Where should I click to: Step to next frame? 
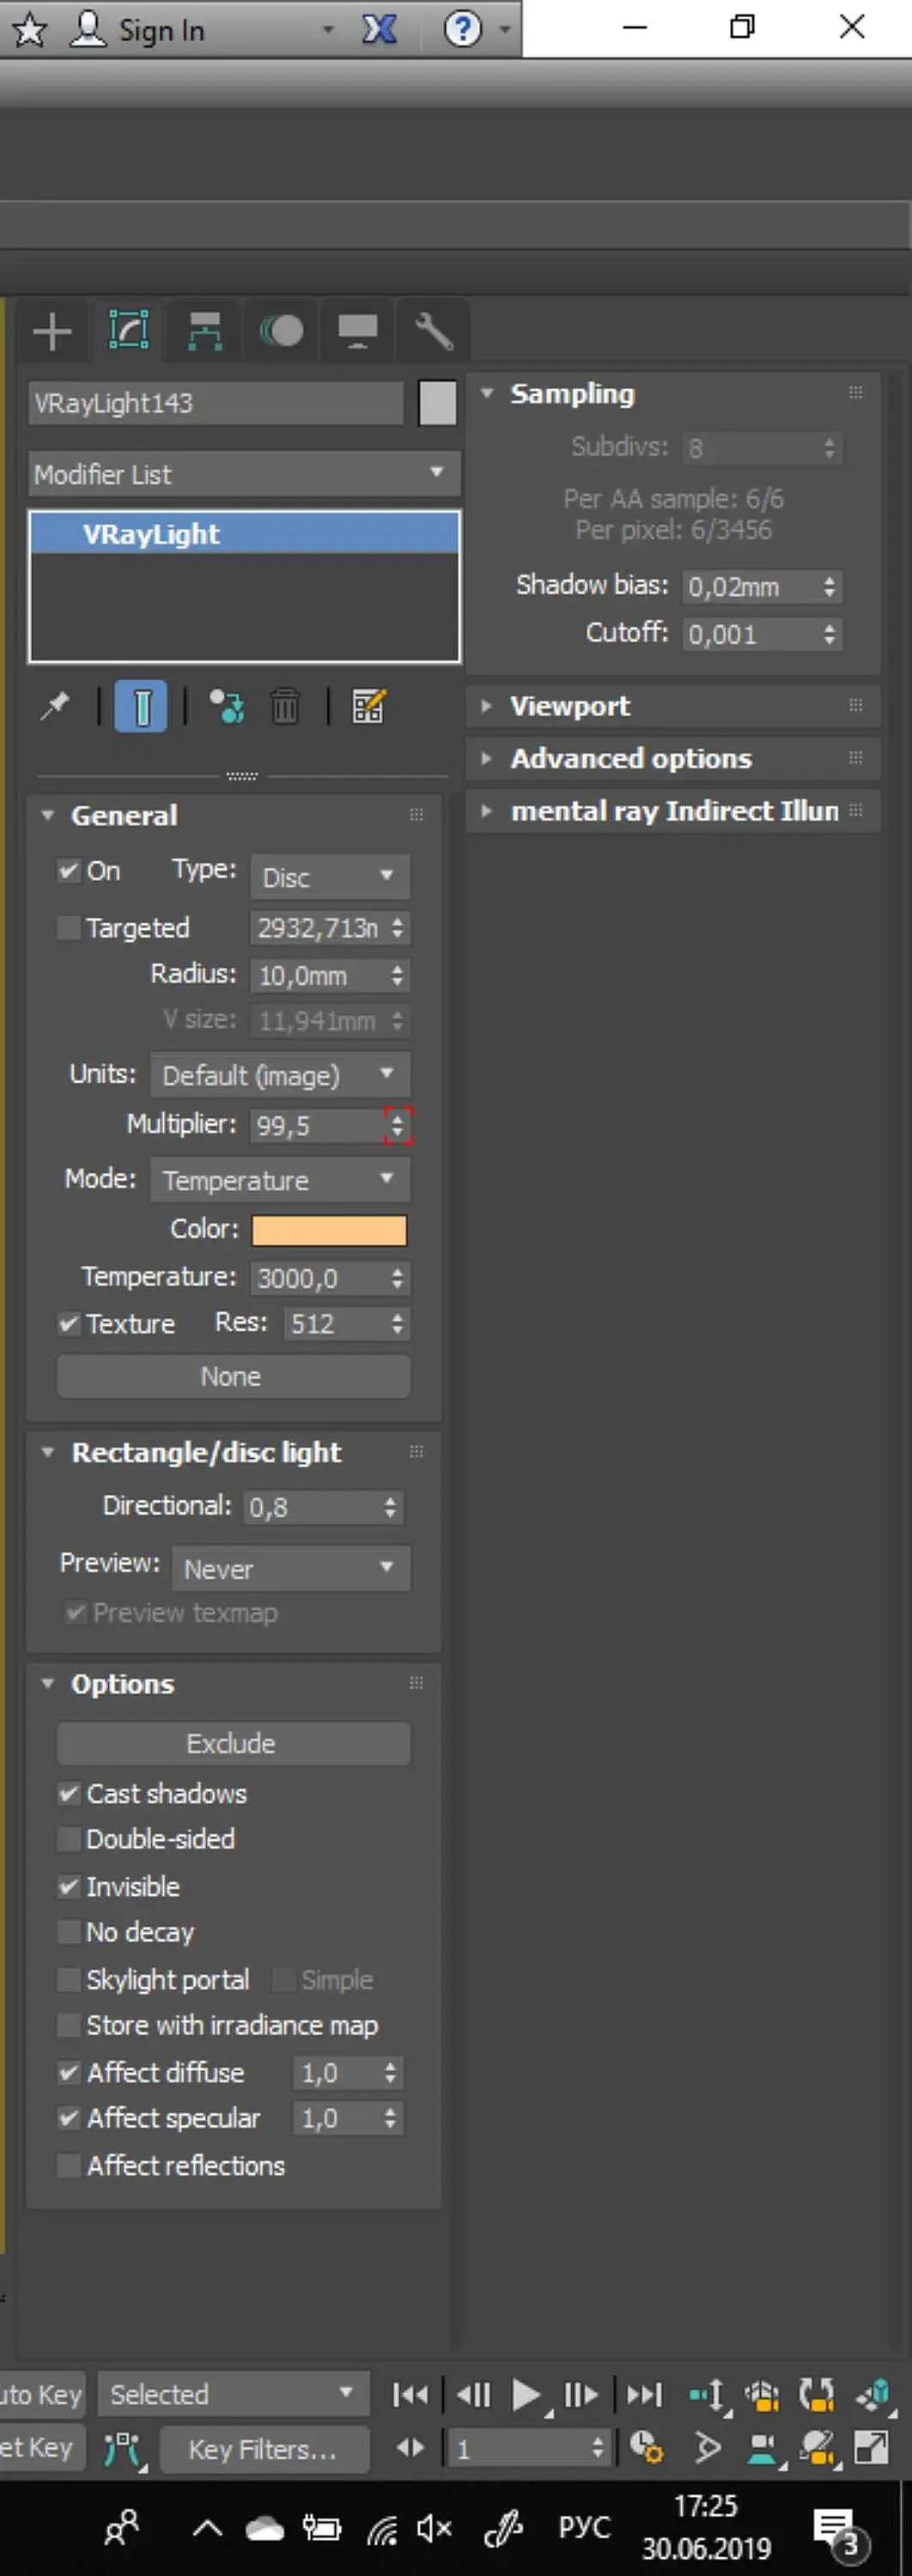coord(581,2394)
